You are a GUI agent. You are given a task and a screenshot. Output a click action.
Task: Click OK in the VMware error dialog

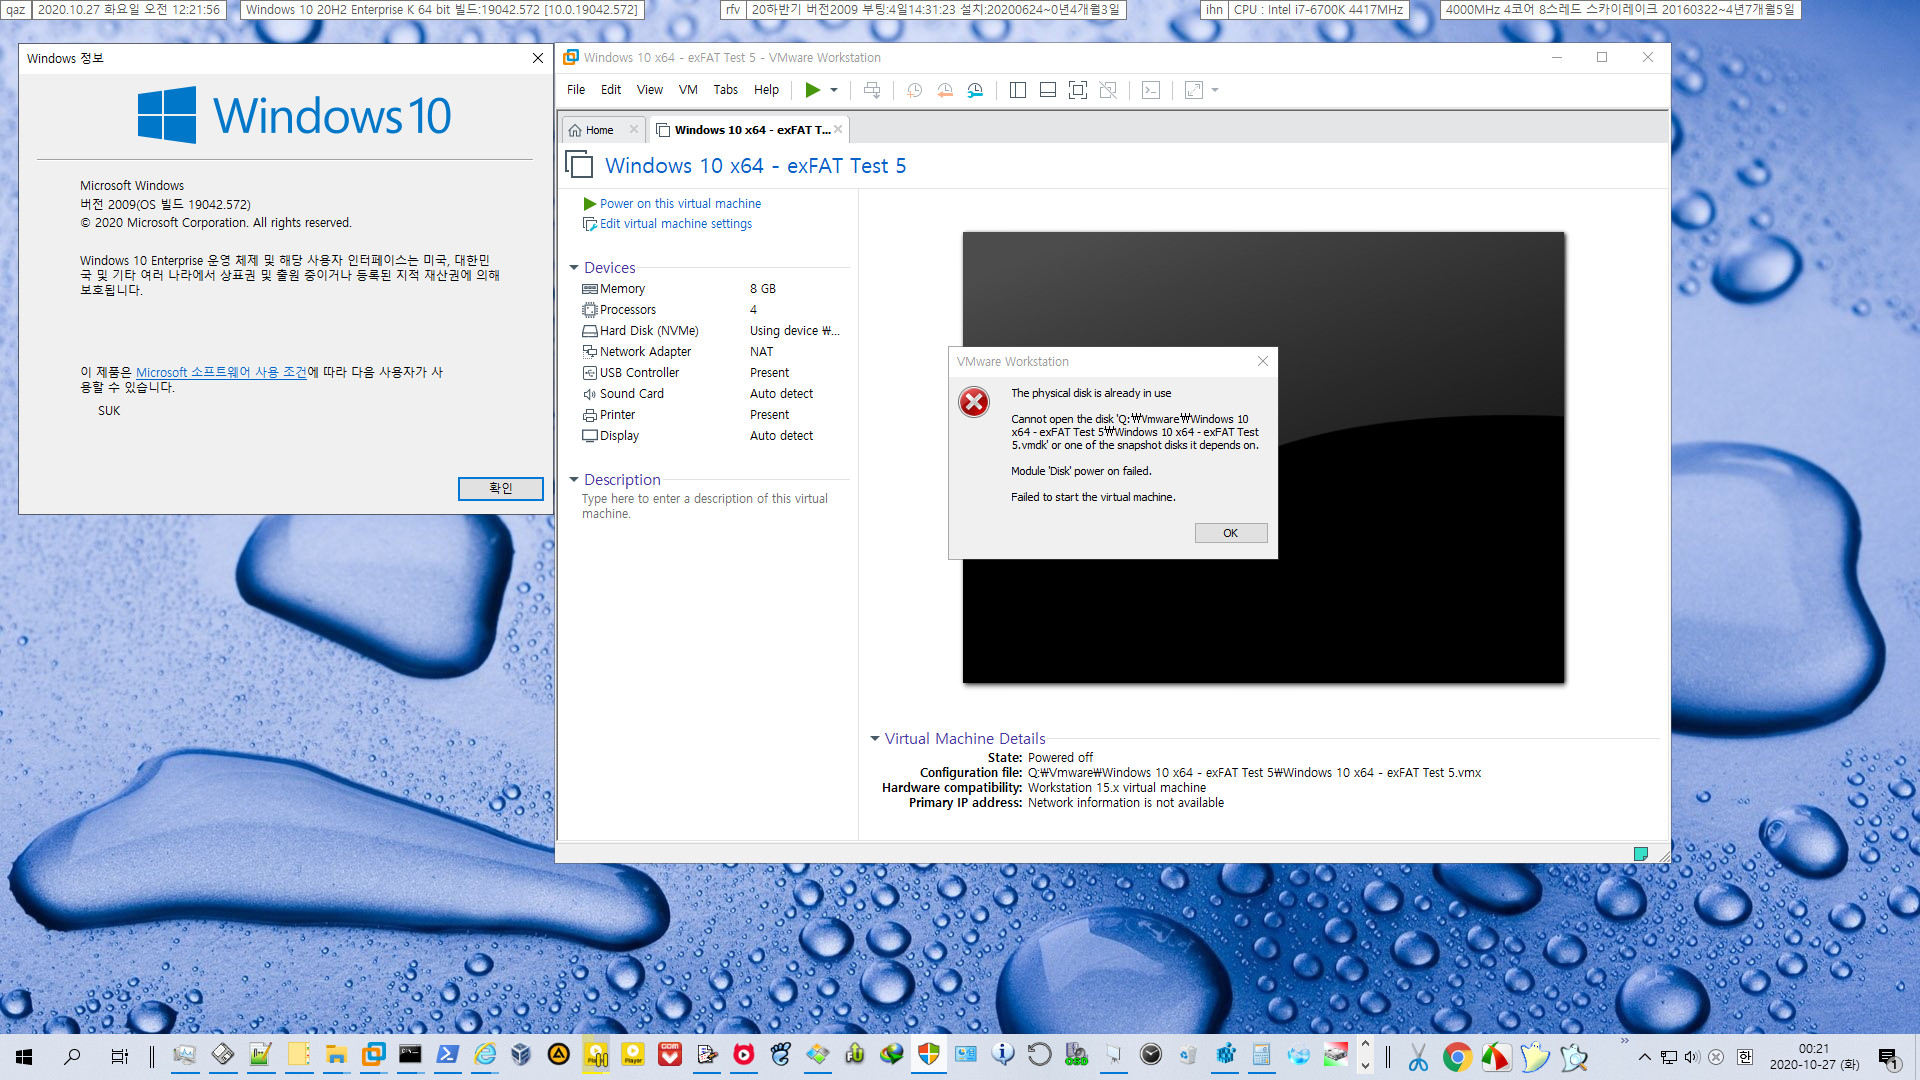point(1231,533)
